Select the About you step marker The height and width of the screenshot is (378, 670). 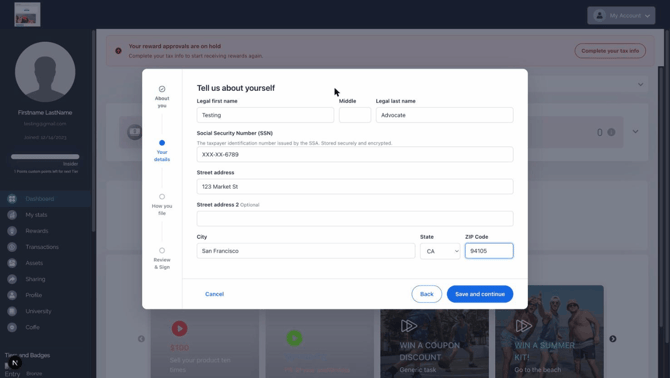click(162, 89)
